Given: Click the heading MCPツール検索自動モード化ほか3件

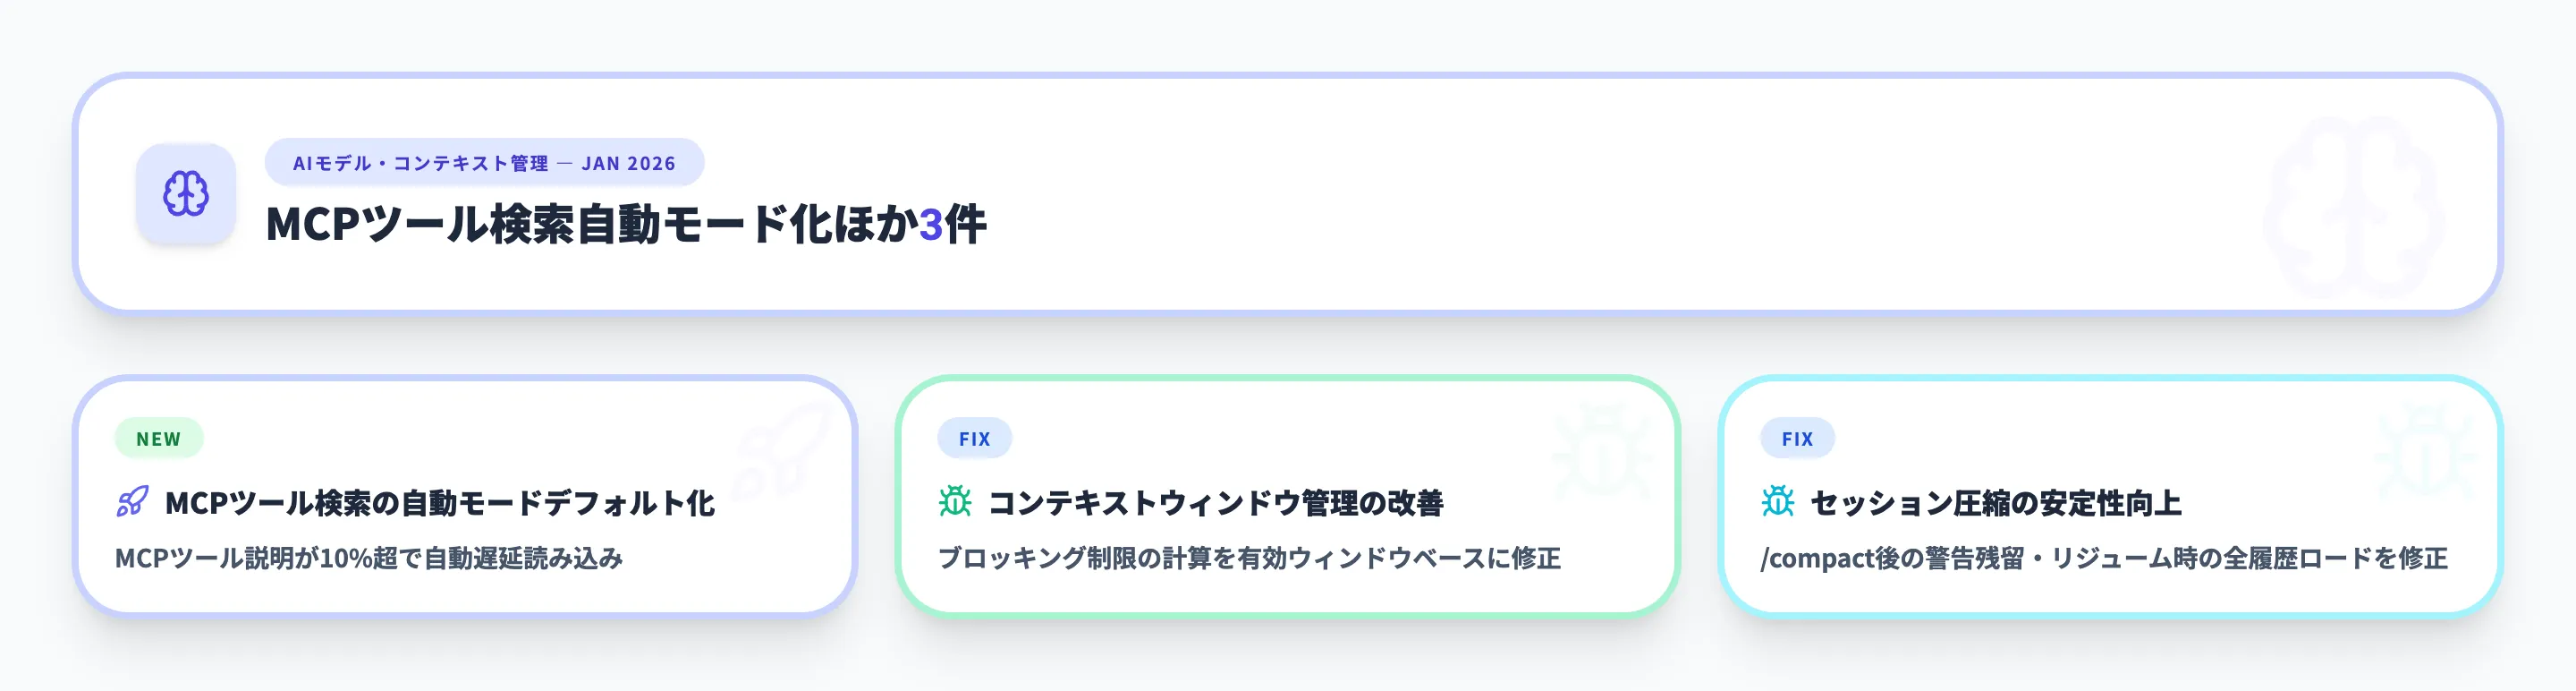Looking at the screenshot, I should (627, 225).
